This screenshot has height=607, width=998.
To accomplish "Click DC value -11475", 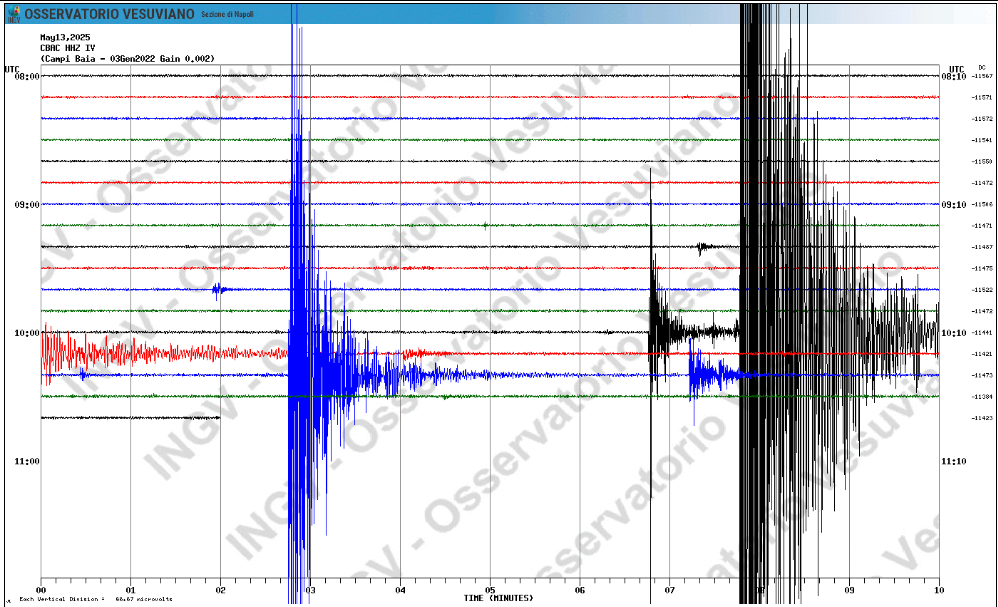I will pyautogui.click(x=982, y=269).
